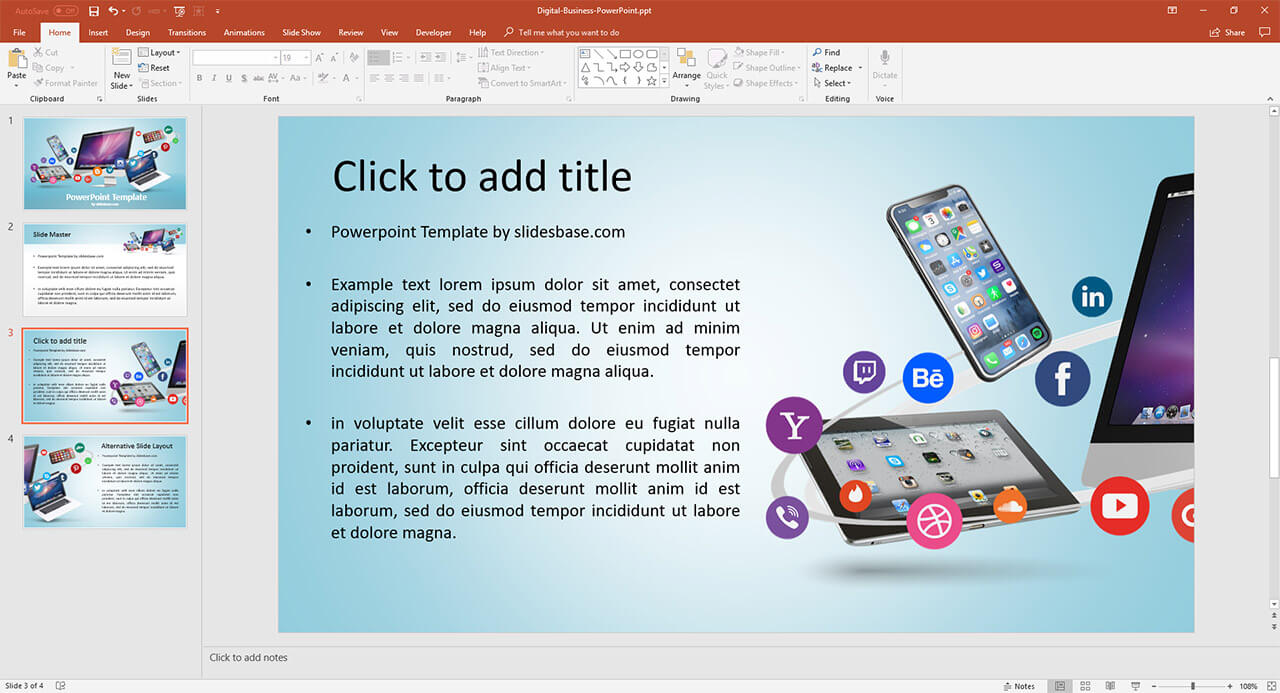
Task: Click the Dictate microphone icon
Action: tap(885, 58)
